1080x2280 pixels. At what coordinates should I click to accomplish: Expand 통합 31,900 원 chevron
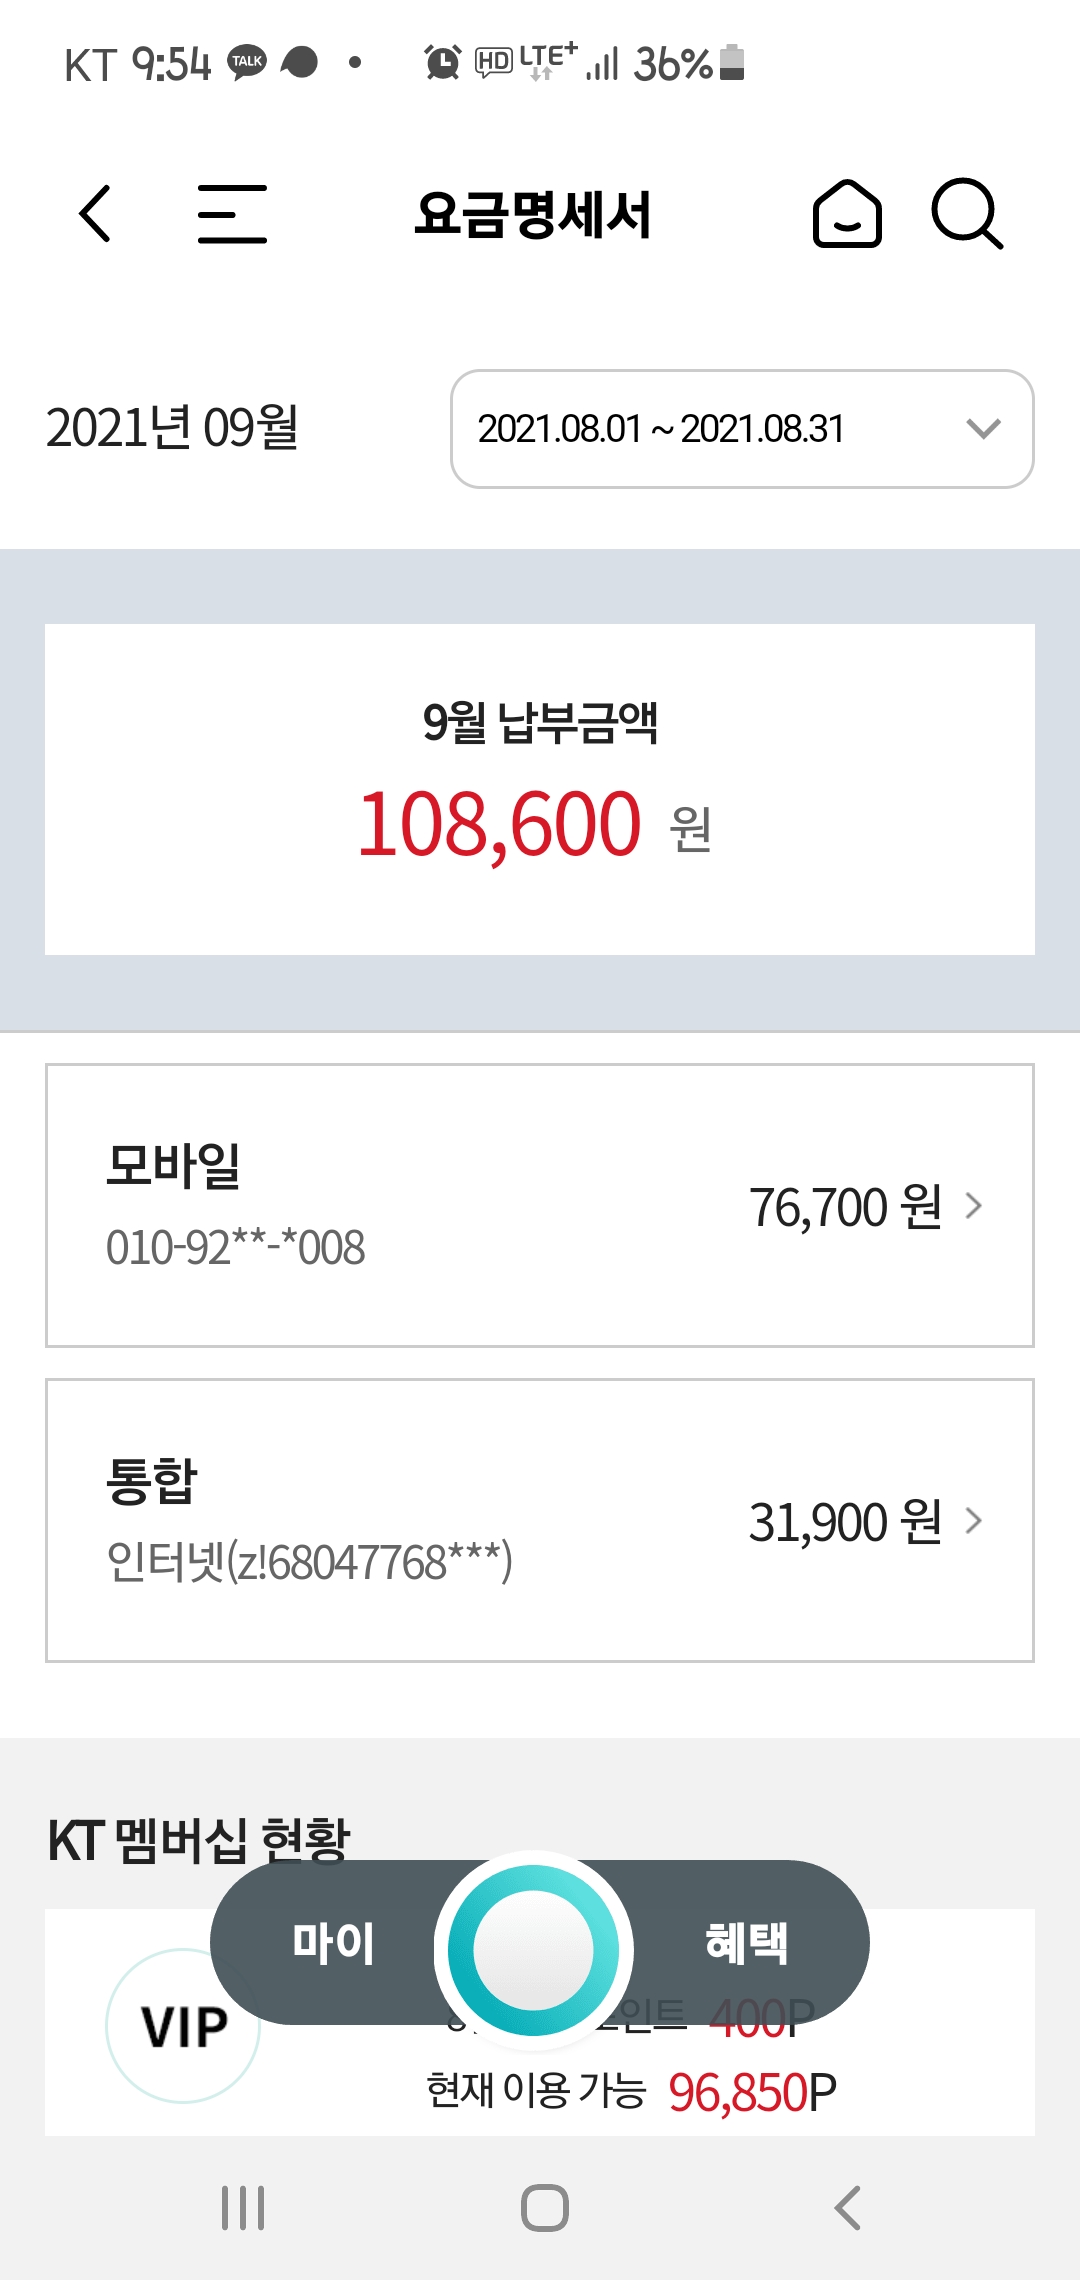point(973,1521)
